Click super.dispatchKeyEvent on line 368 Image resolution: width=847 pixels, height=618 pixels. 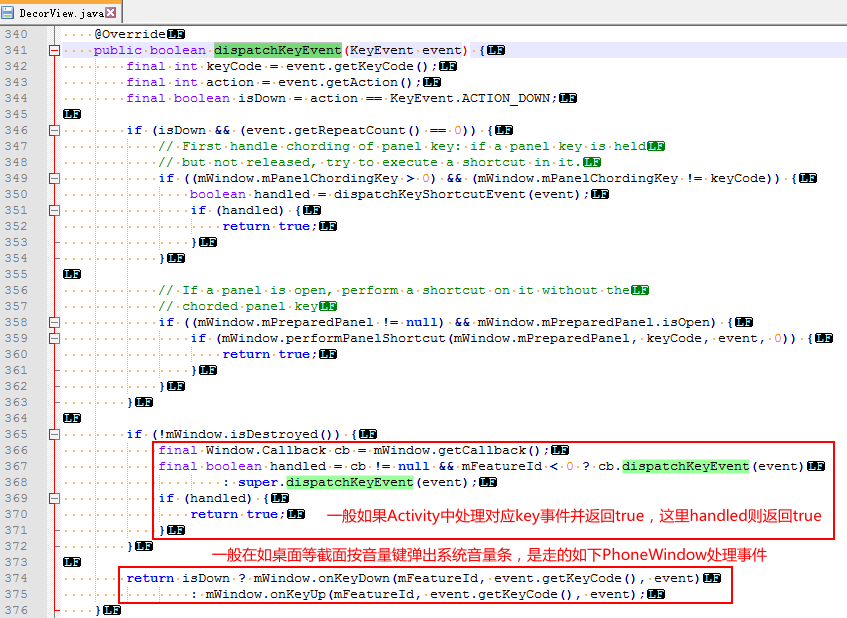click(326, 482)
